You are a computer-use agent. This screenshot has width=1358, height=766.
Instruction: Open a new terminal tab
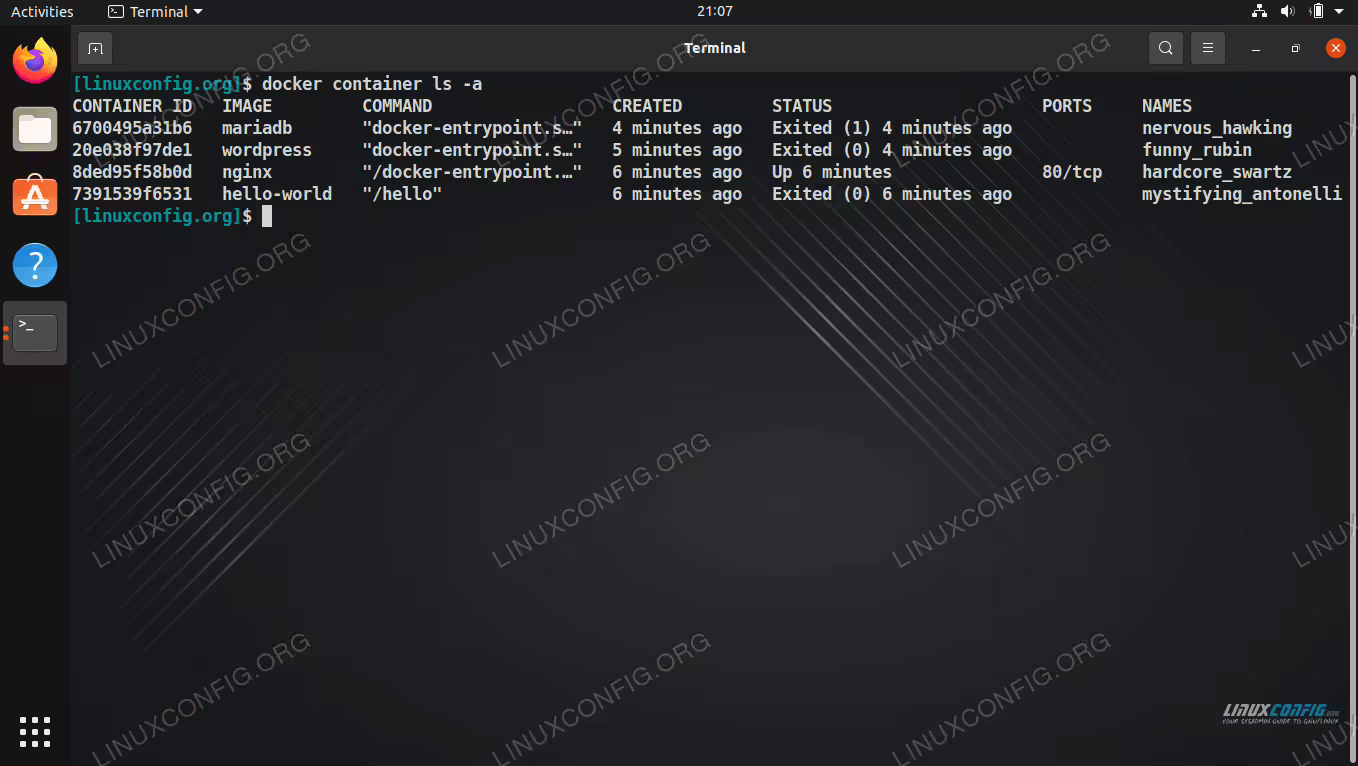click(95, 48)
